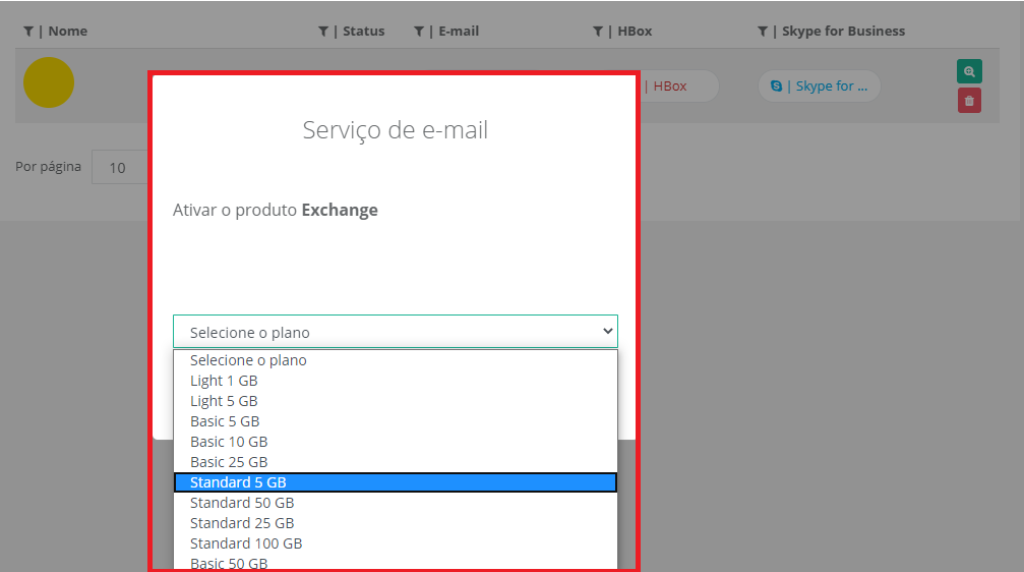Select the Basic 5 GB plan
This screenshot has height=572, width=1024.
(395, 421)
